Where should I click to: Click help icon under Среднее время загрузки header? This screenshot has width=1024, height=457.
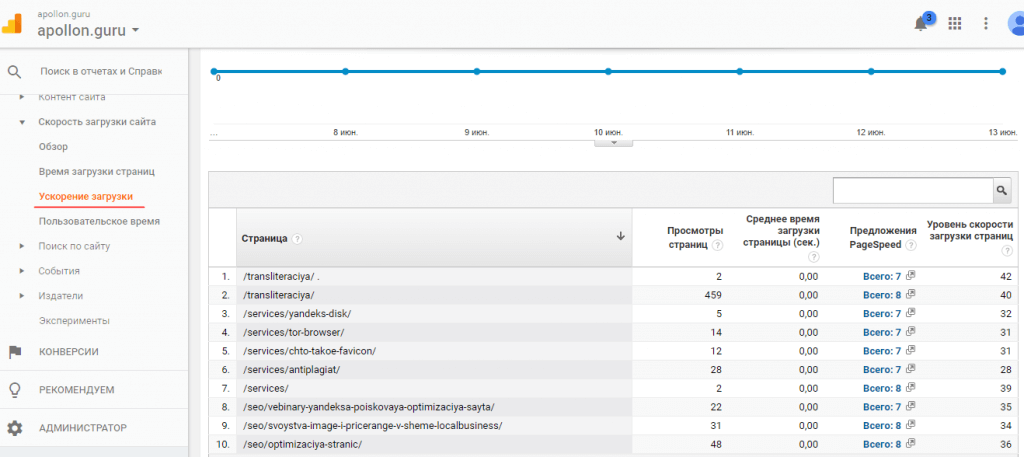coord(813,257)
